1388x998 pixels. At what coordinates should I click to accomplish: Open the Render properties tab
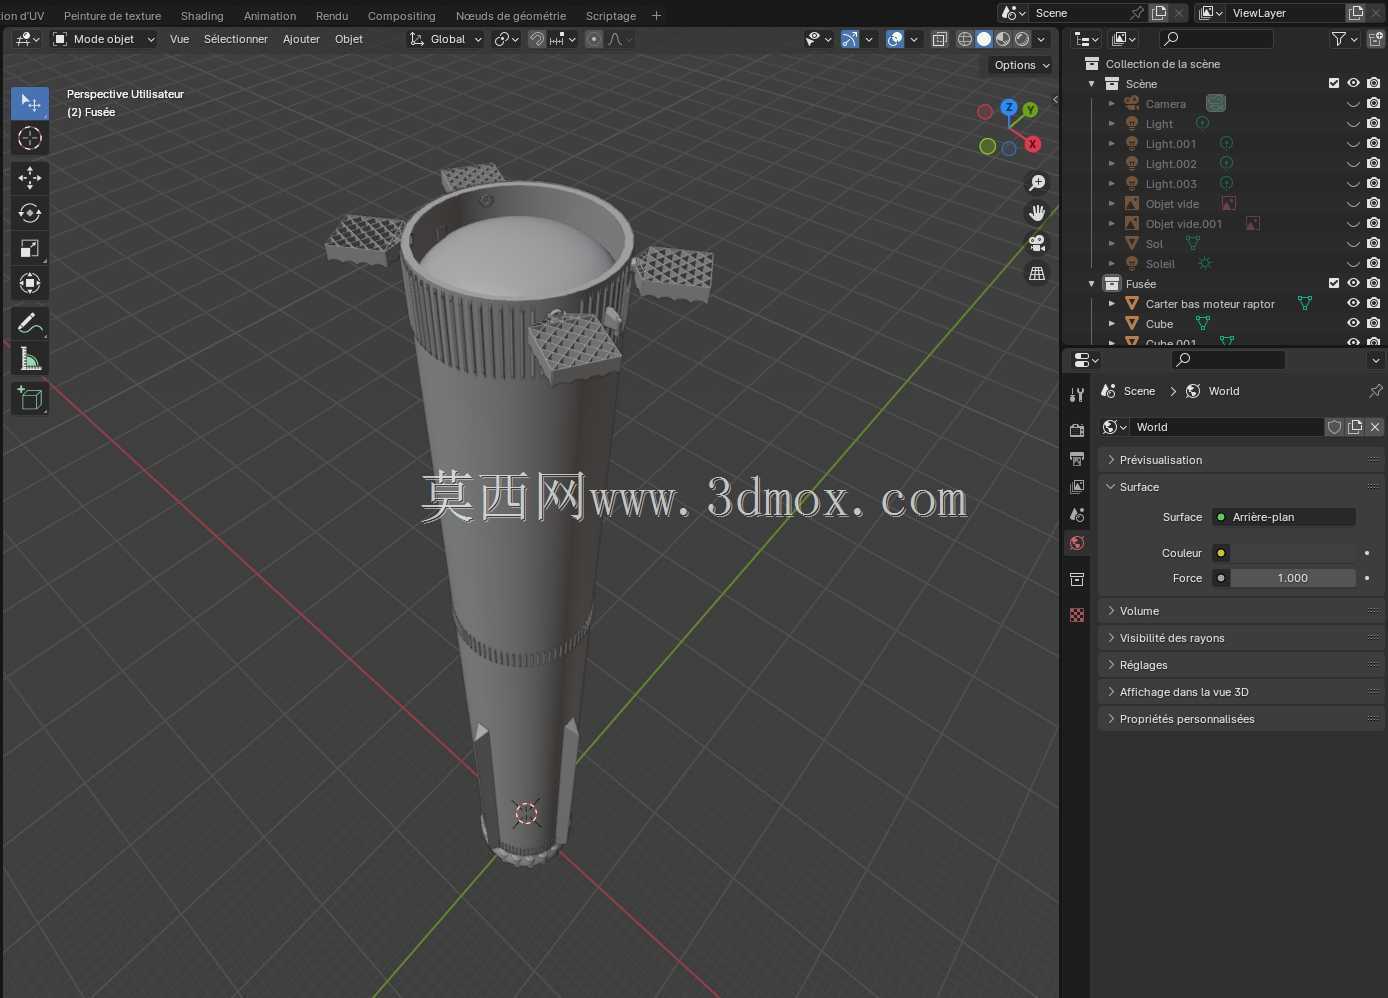[1077, 430]
